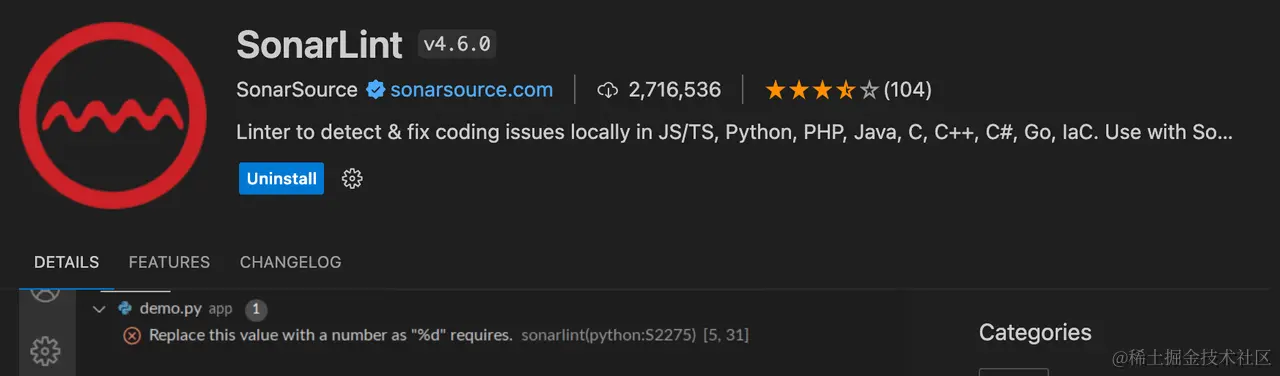Open the extension manage gear icon
This screenshot has height=376, width=1280.
(352, 179)
